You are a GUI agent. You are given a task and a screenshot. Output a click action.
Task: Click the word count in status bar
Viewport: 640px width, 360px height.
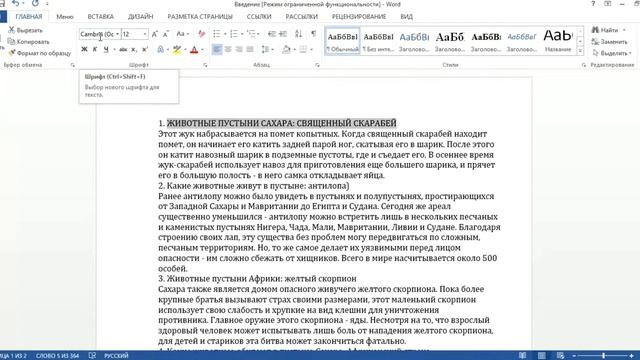pos(57,356)
